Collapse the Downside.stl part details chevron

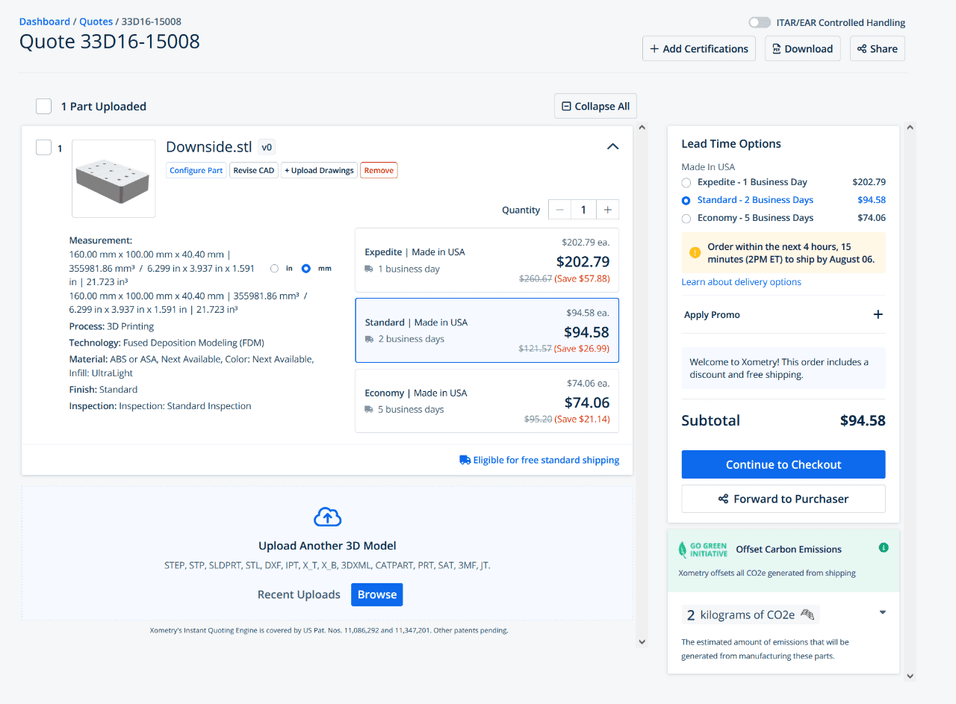coord(612,147)
